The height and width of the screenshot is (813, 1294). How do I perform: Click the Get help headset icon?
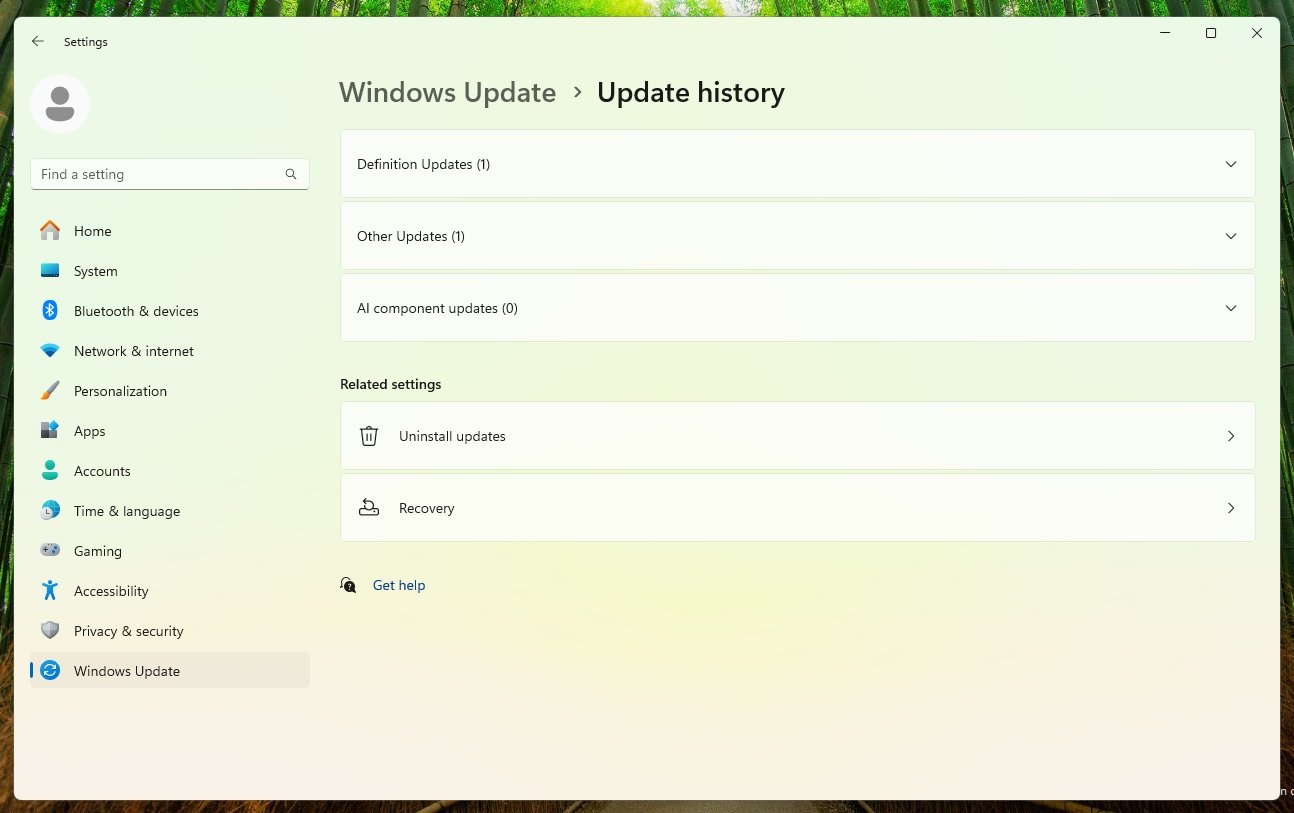pyautogui.click(x=347, y=585)
